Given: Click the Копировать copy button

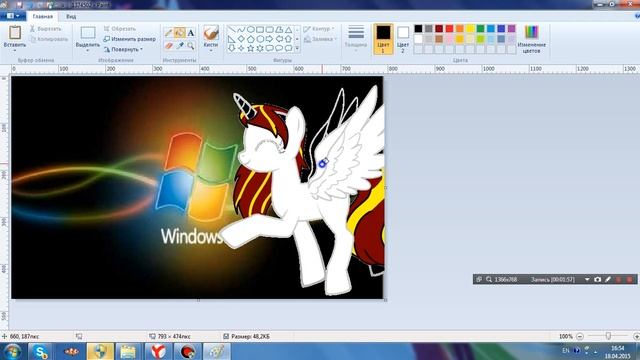Looking at the screenshot, I should pyautogui.click(x=49, y=39).
